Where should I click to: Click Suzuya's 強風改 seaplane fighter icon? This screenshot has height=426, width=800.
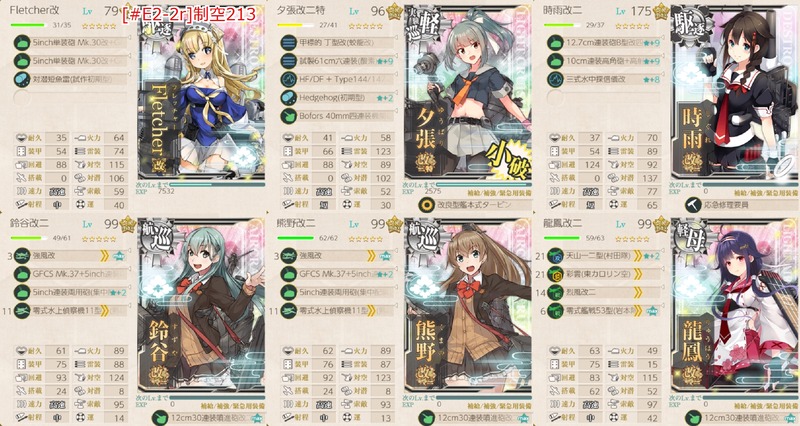coord(22,256)
